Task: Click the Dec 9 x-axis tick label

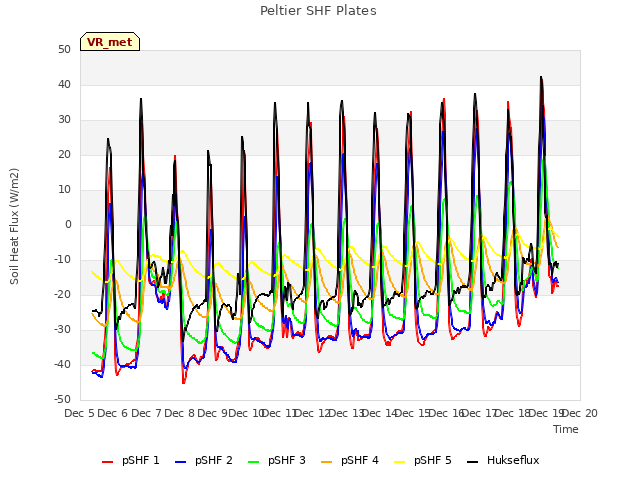Action: (x=213, y=413)
